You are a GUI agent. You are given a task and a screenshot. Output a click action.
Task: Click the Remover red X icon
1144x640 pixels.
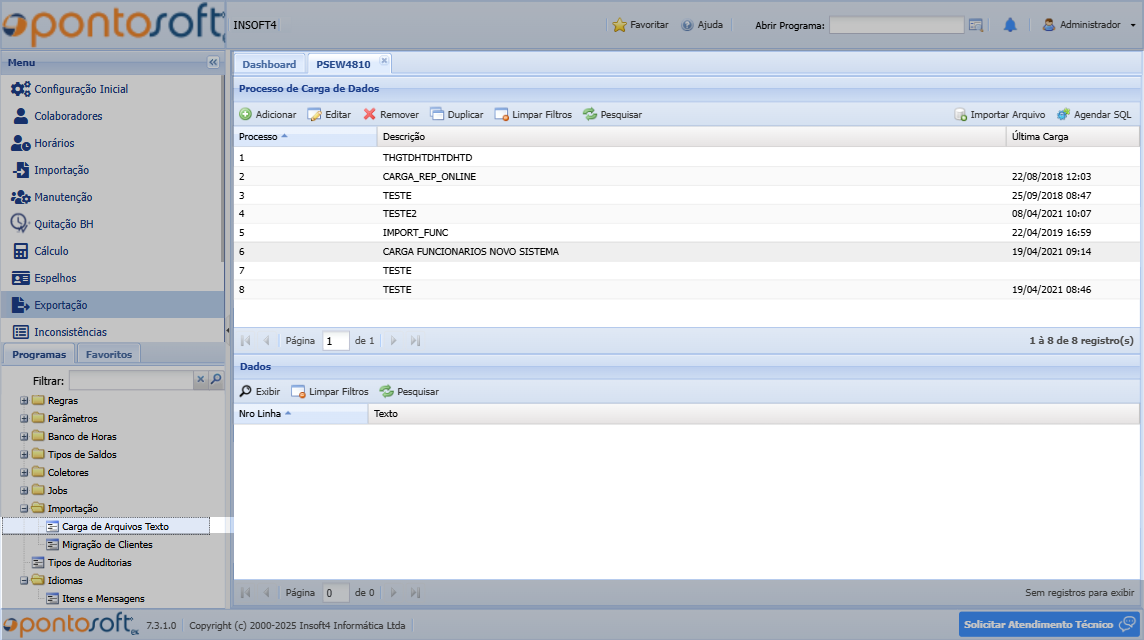coord(369,115)
